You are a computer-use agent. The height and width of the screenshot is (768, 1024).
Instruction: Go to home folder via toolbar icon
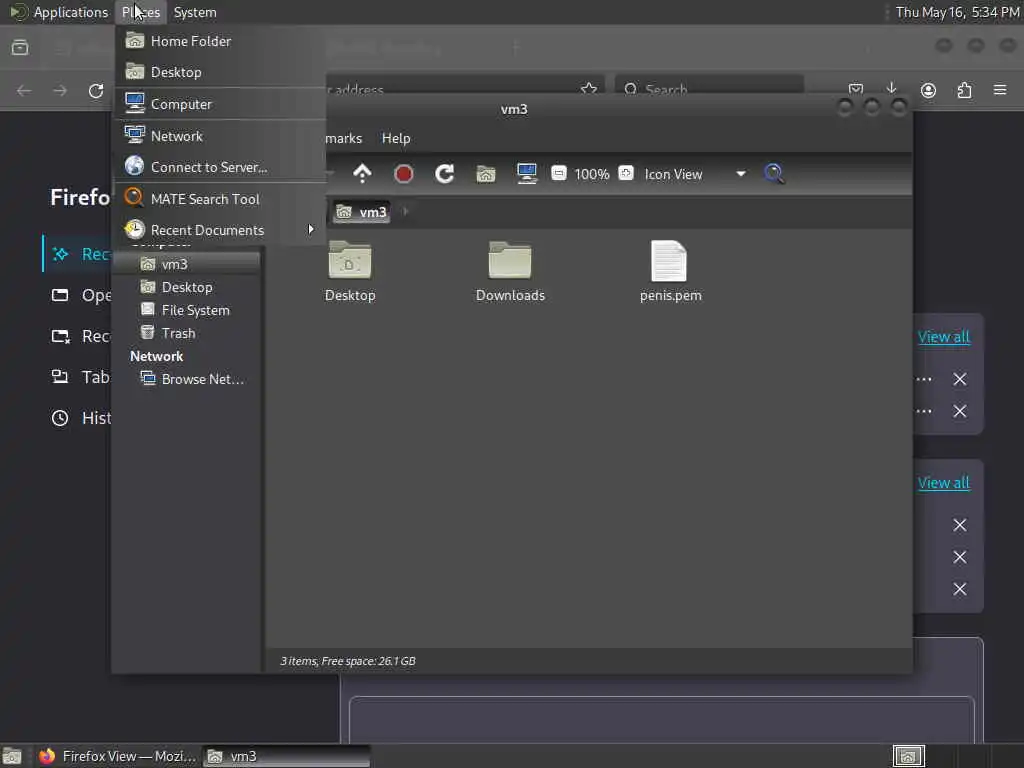(x=486, y=174)
